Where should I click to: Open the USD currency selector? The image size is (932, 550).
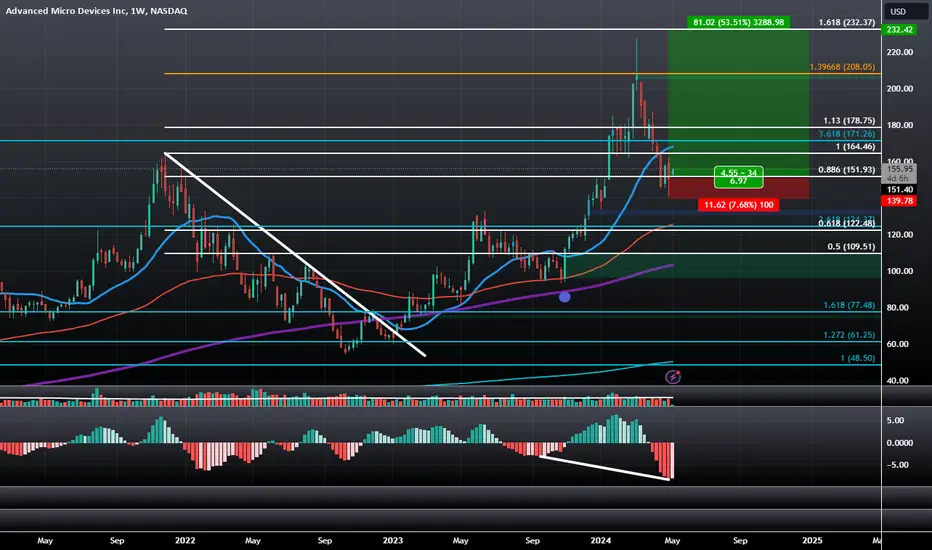click(905, 11)
